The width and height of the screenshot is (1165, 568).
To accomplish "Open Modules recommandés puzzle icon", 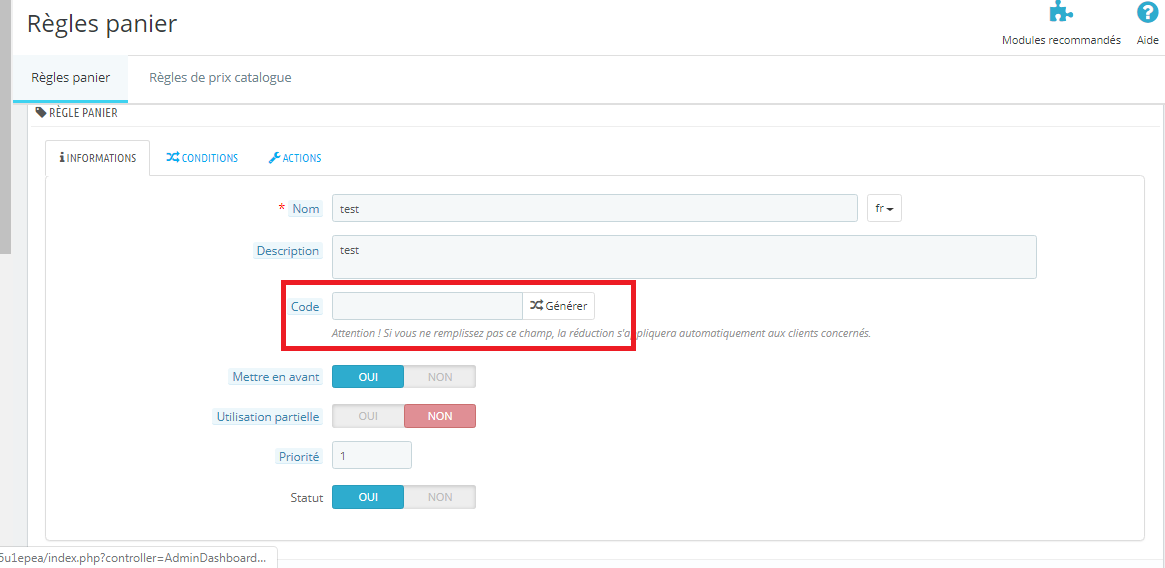I will [x=1061, y=12].
